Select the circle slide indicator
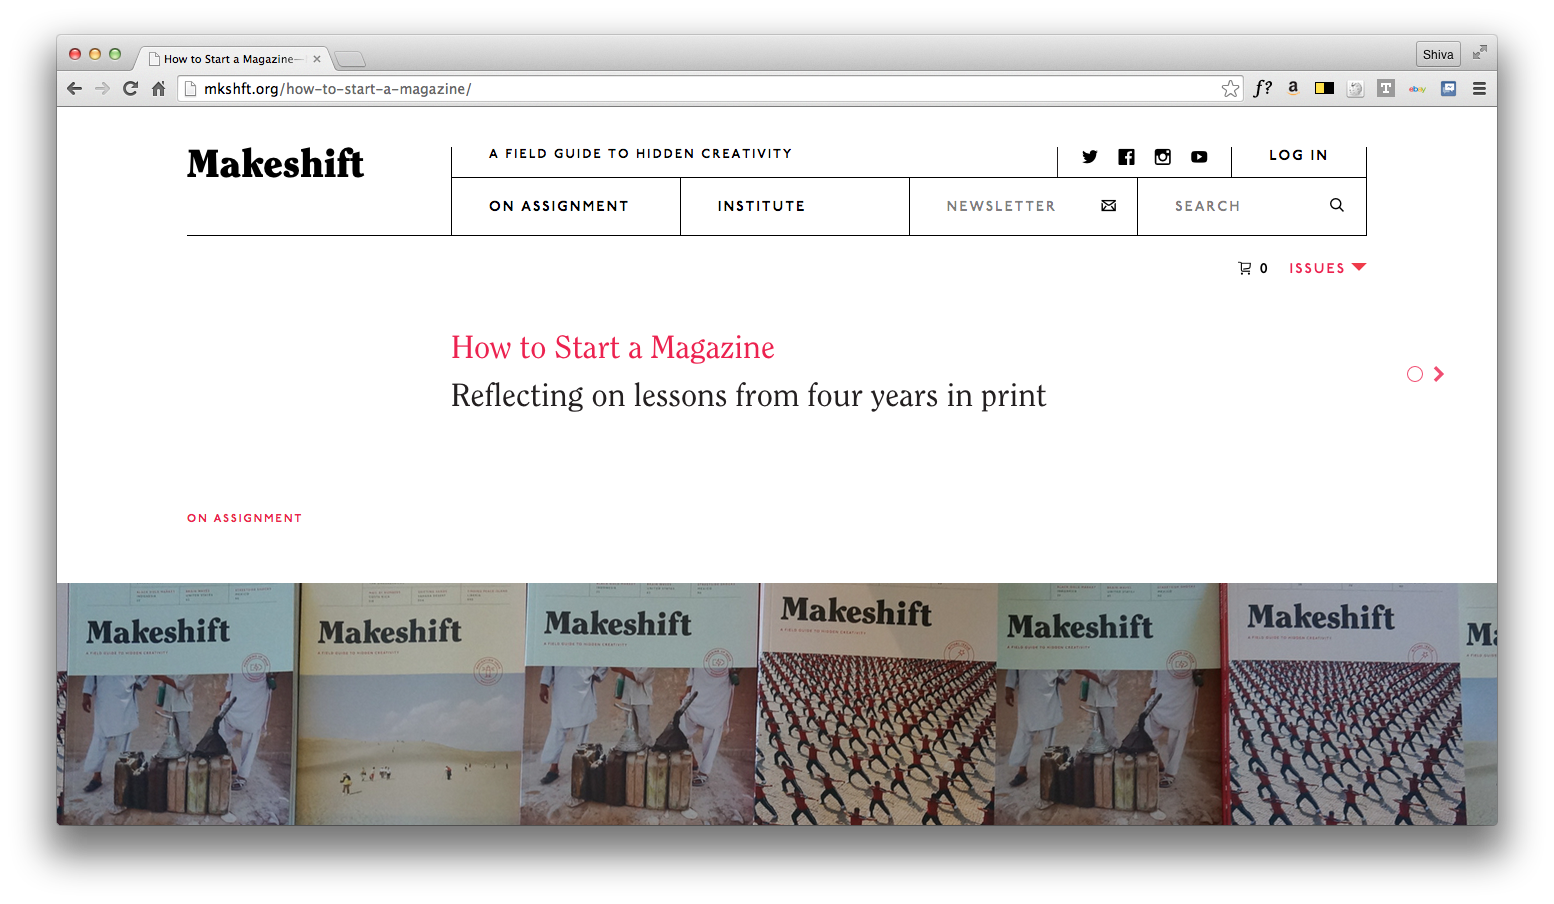1554x904 pixels. tap(1414, 374)
